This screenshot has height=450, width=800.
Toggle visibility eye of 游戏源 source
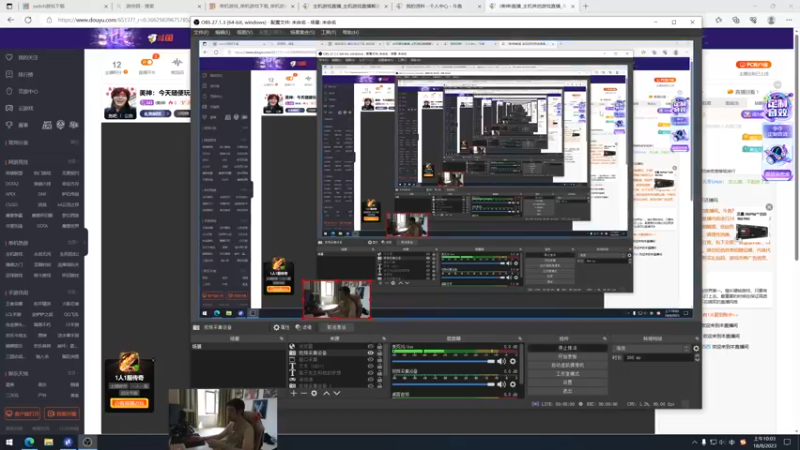371,380
